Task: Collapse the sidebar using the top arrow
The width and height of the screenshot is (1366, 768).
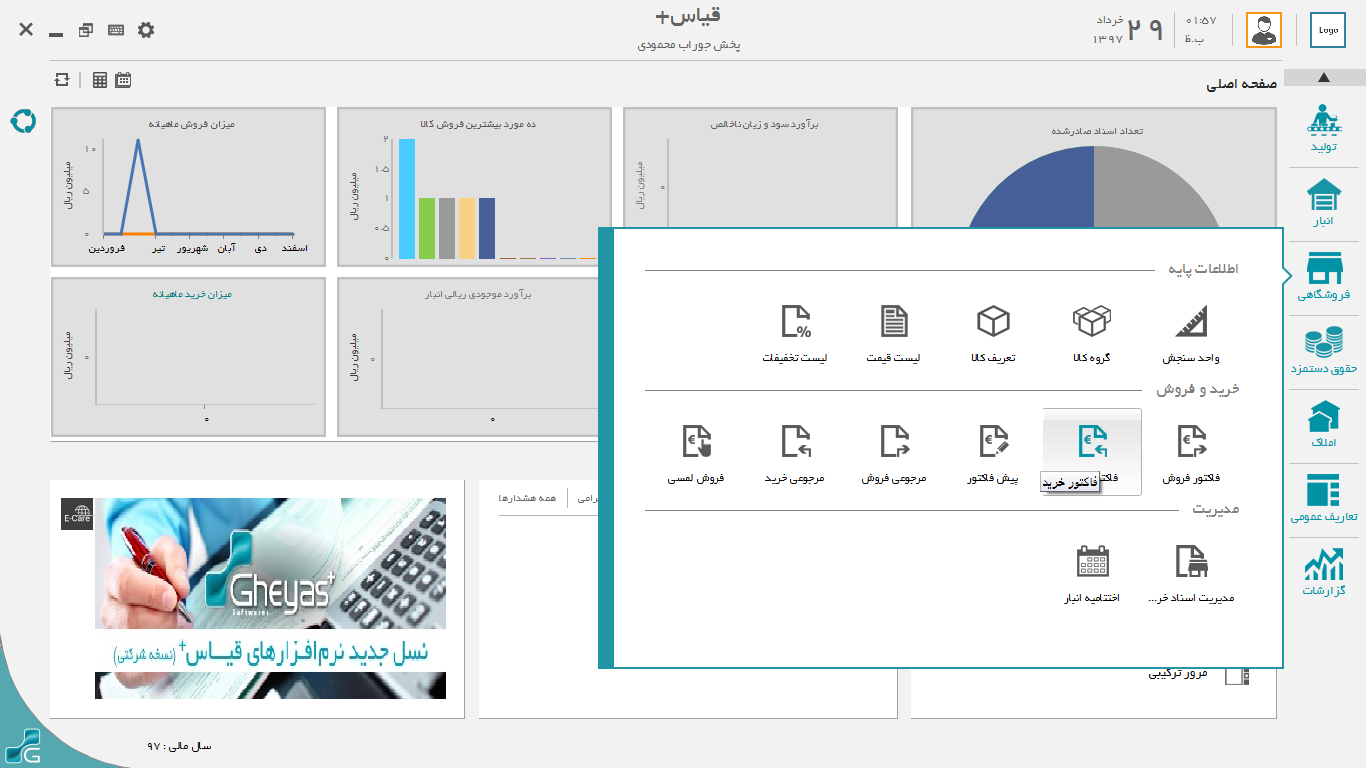Action: coord(1324,77)
